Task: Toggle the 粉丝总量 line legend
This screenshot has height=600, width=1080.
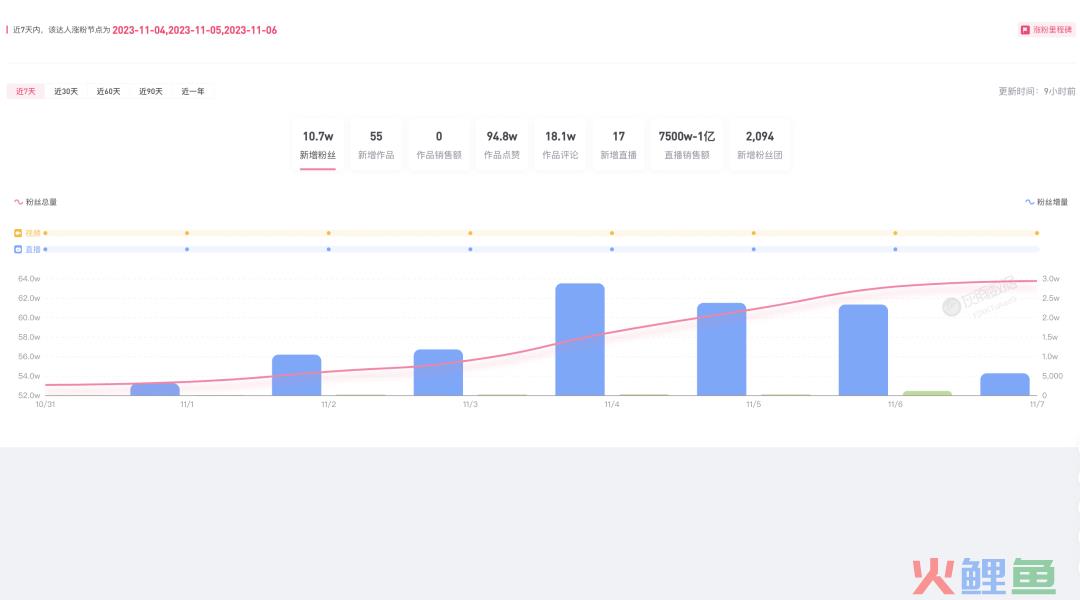Action: pyautogui.click(x=35, y=202)
